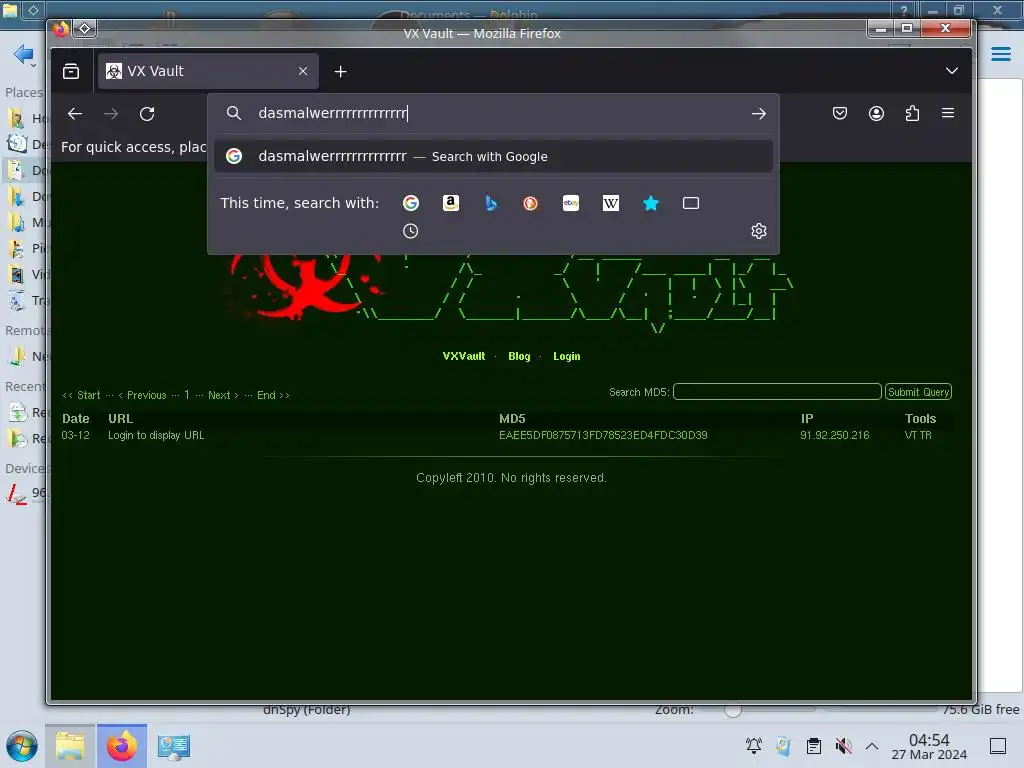
Task: Click the TR tool link
Action: (x=925, y=435)
